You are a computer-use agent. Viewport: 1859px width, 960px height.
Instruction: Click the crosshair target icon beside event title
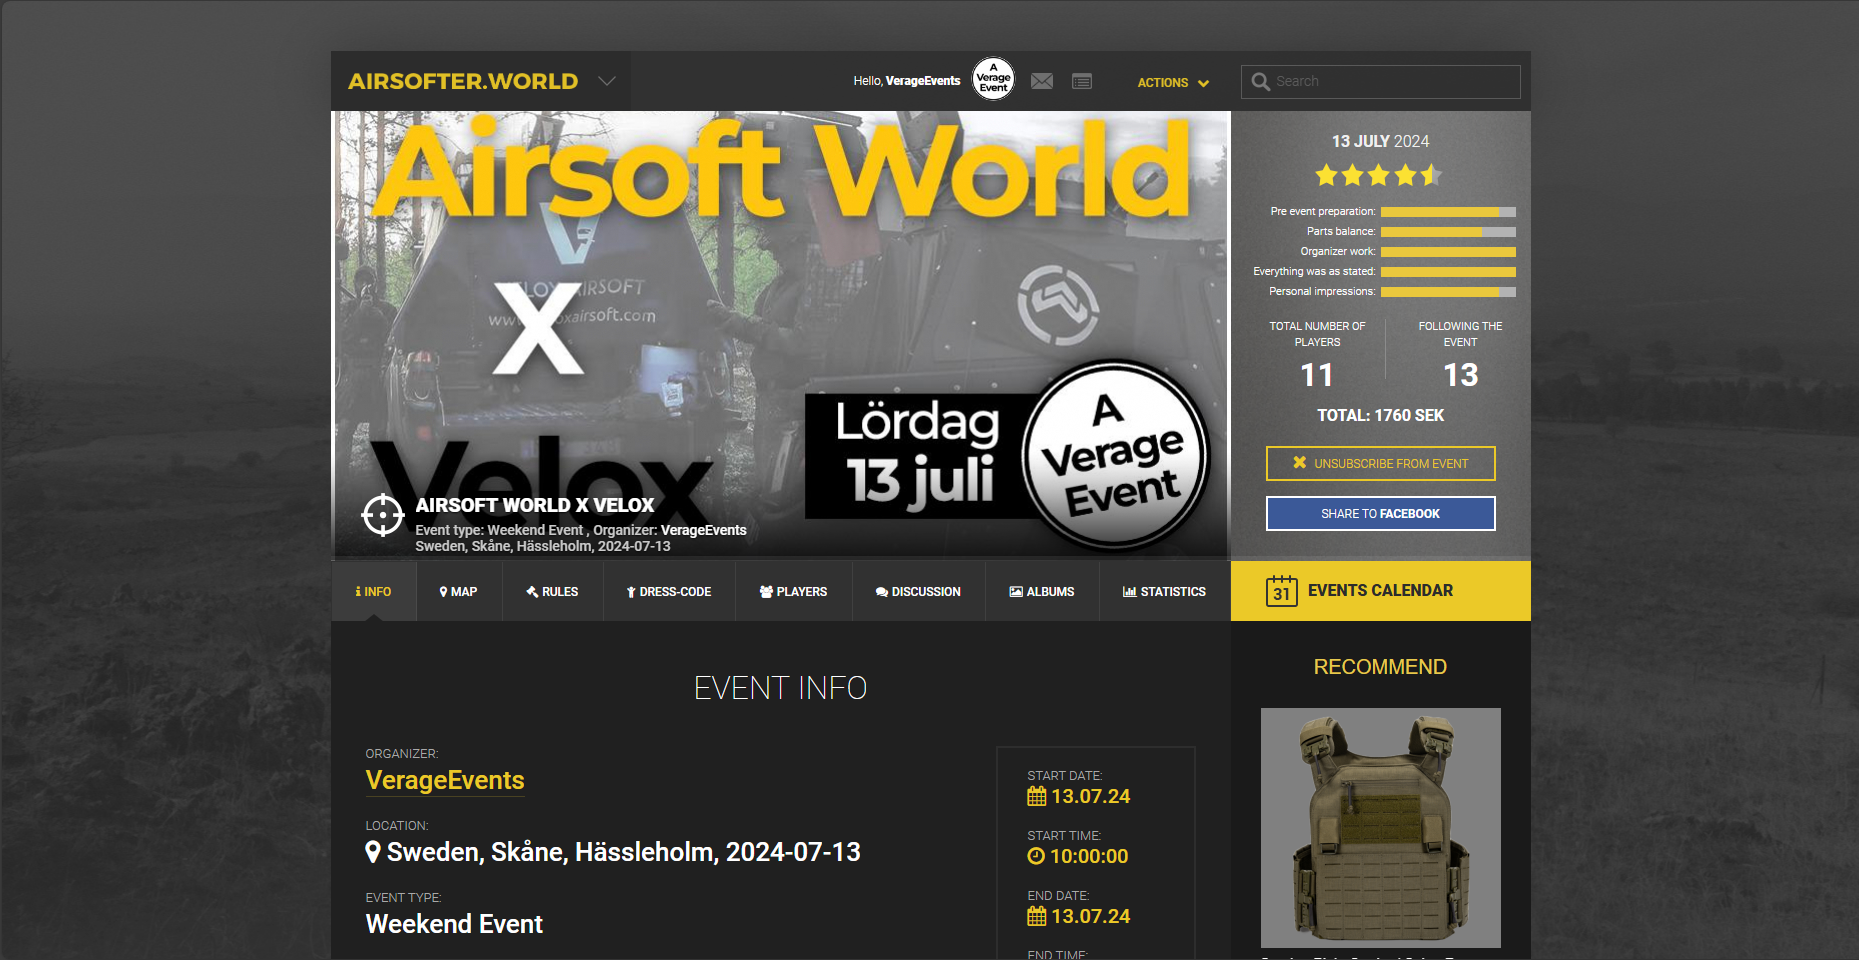pos(383,515)
